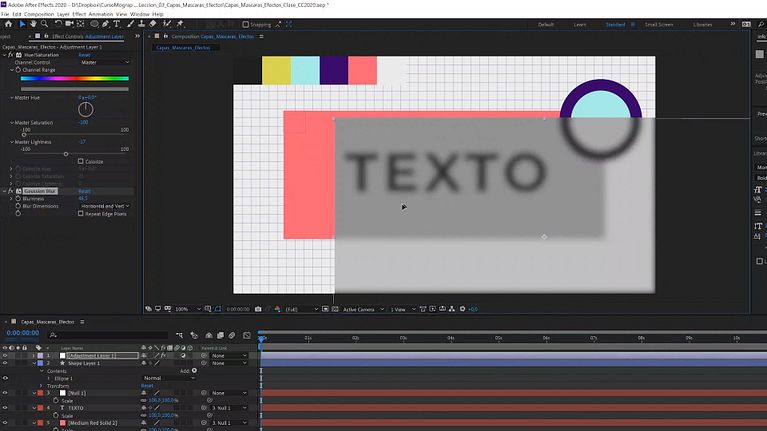The image size is (767, 431).
Task: Check Repeat Edge Pixels option
Action: (x=81, y=213)
